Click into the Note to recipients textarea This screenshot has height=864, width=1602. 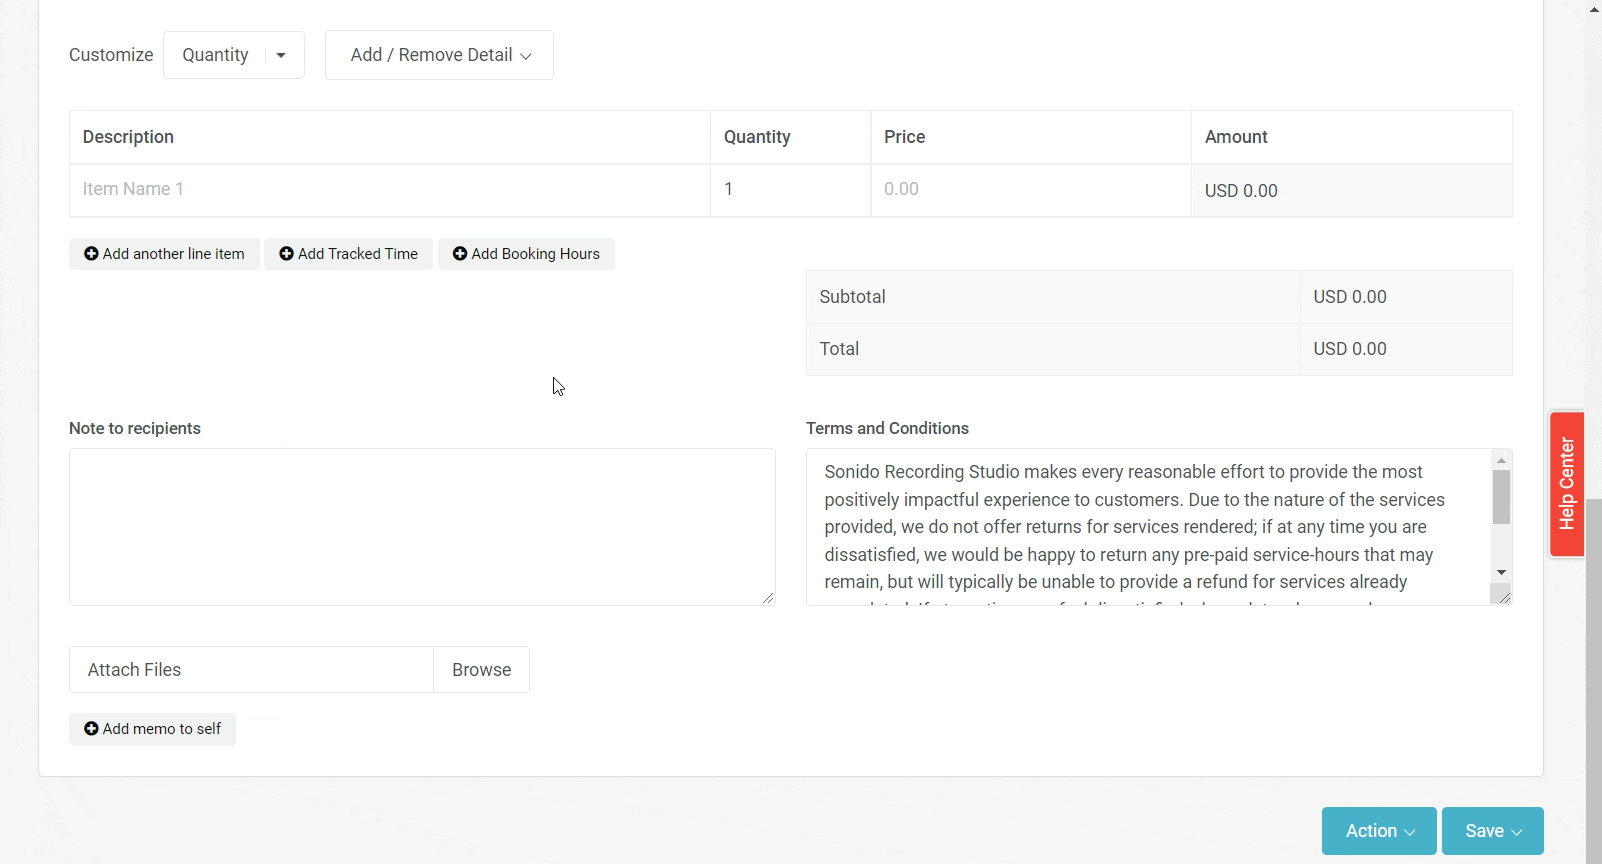pos(421,526)
